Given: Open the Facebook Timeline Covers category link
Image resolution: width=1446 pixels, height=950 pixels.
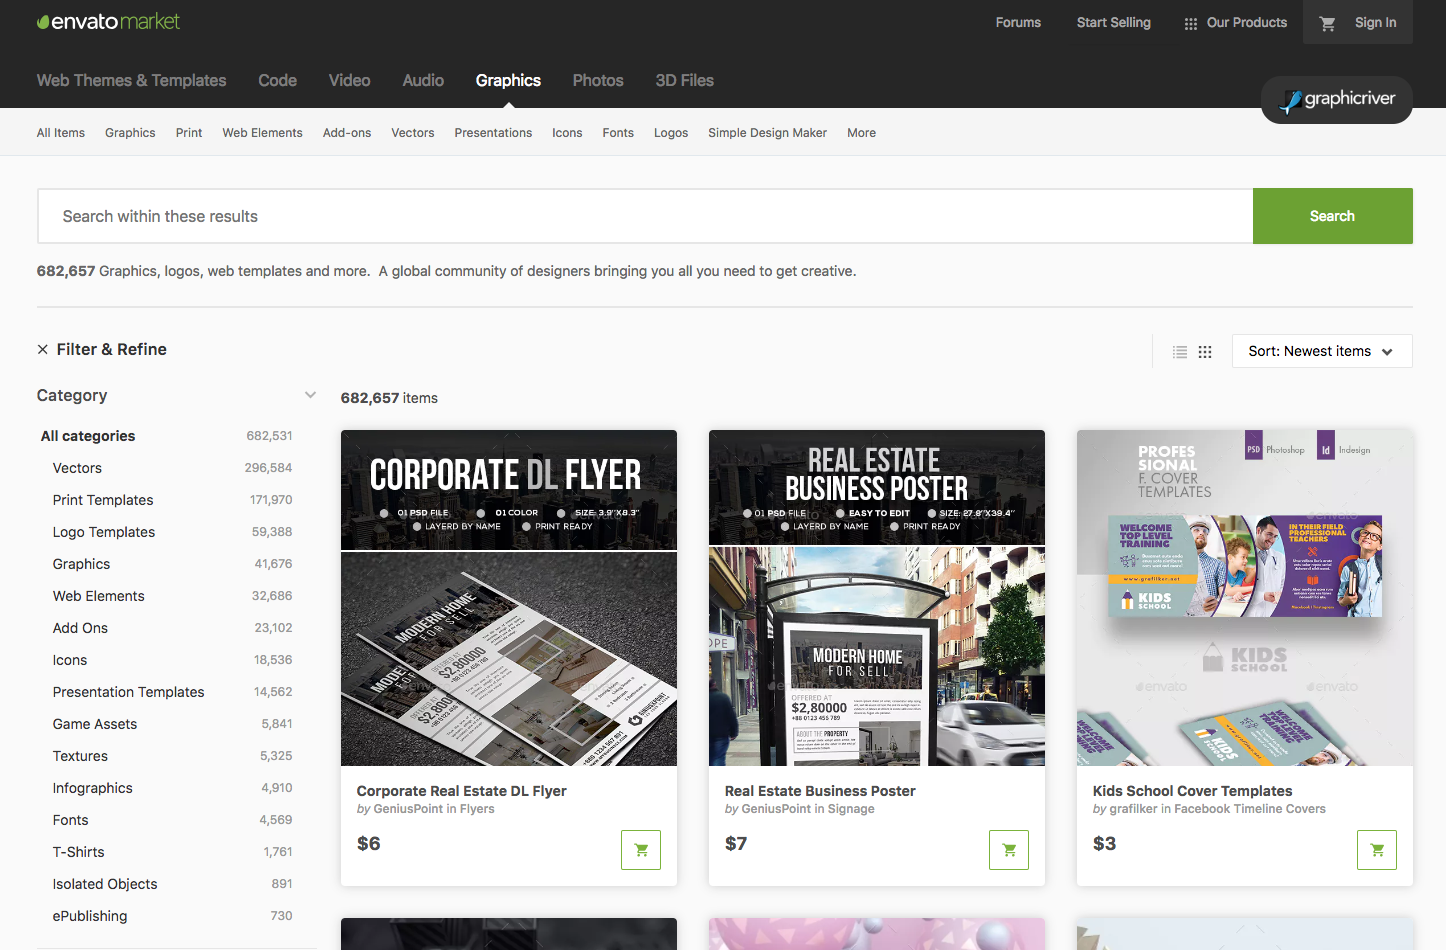Looking at the screenshot, I should (x=1250, y=809).
